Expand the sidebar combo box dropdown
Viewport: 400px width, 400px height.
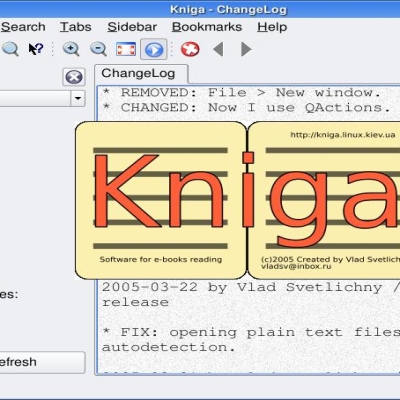78,98
